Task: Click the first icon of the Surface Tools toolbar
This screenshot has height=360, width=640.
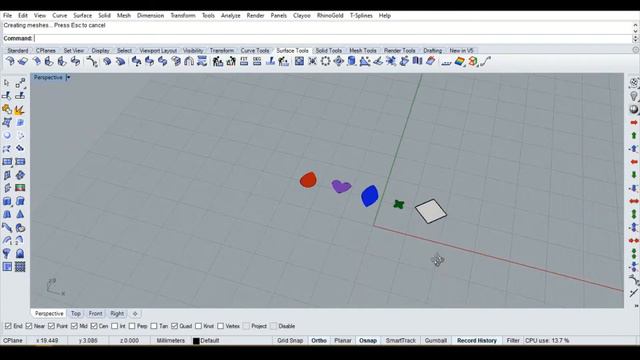Action: tap(10, 62)
